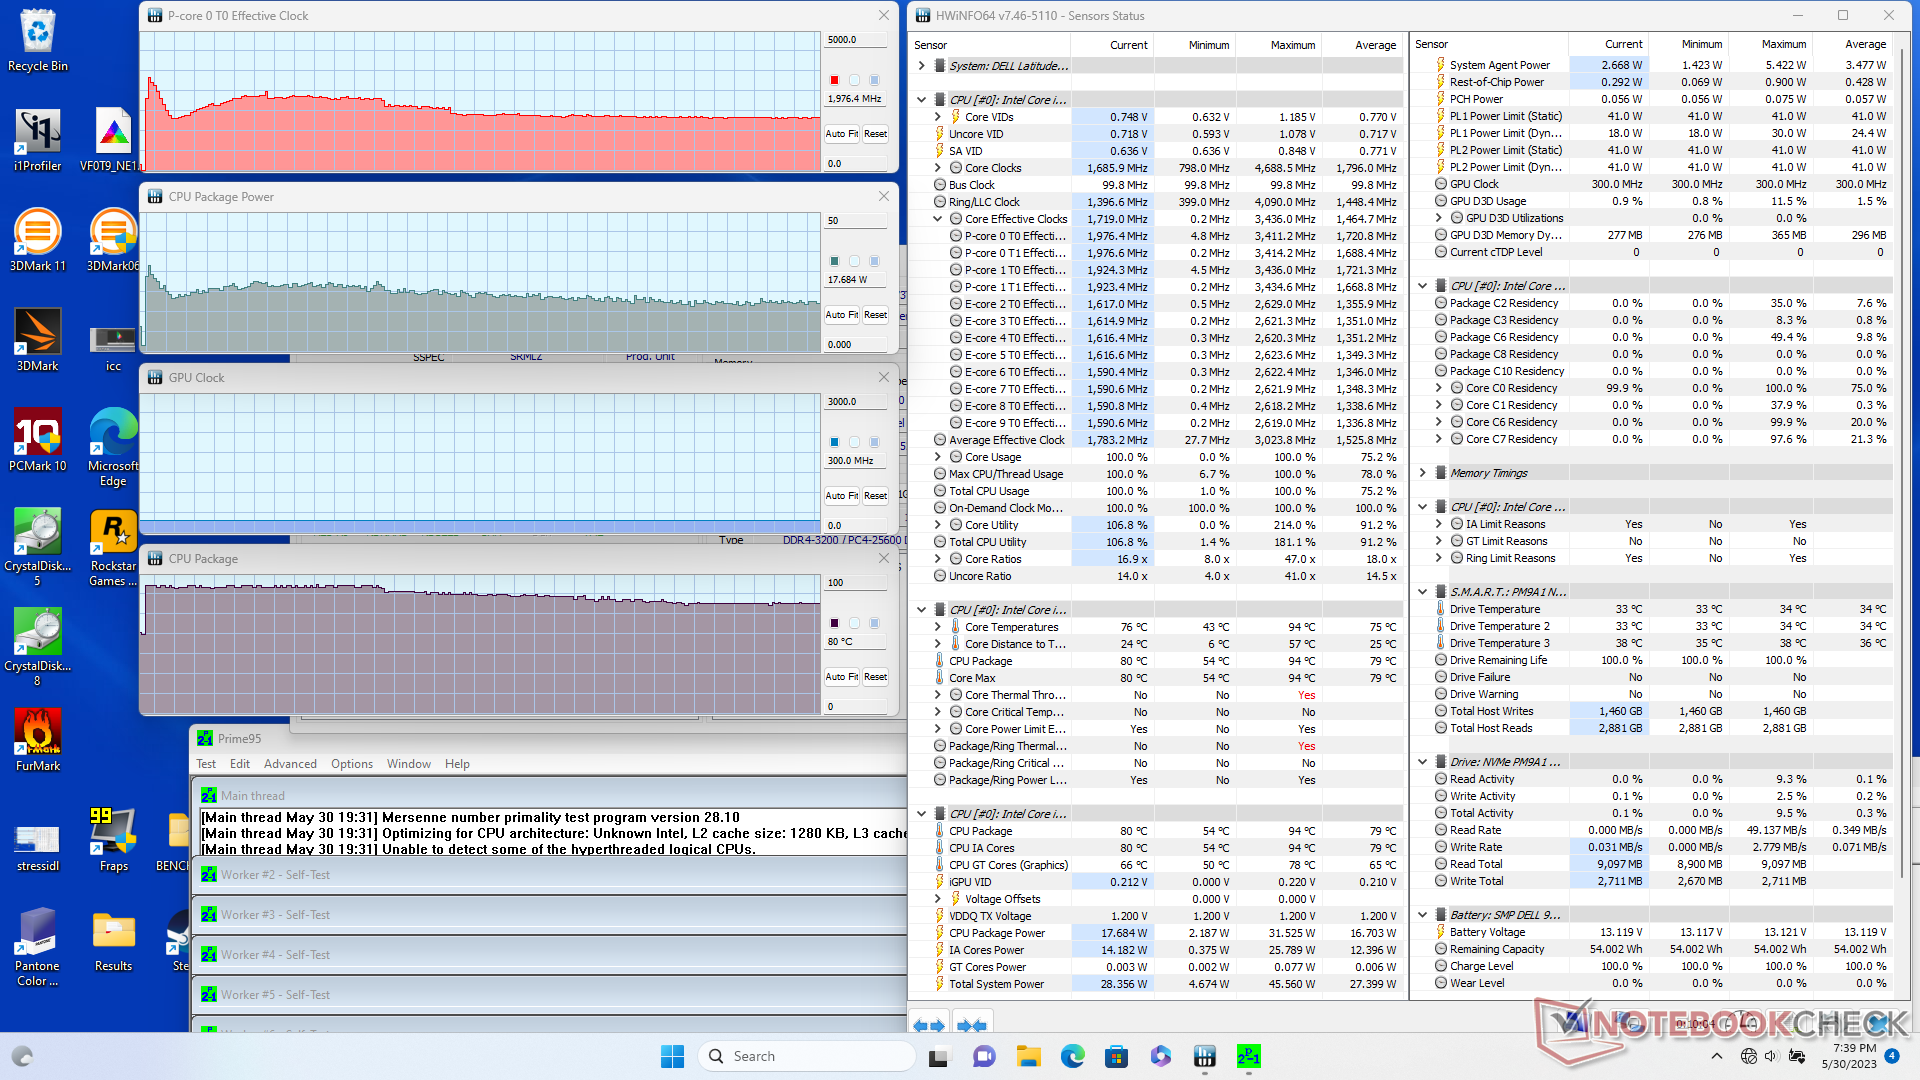Click the red color swatch in P-core graph

834,80
